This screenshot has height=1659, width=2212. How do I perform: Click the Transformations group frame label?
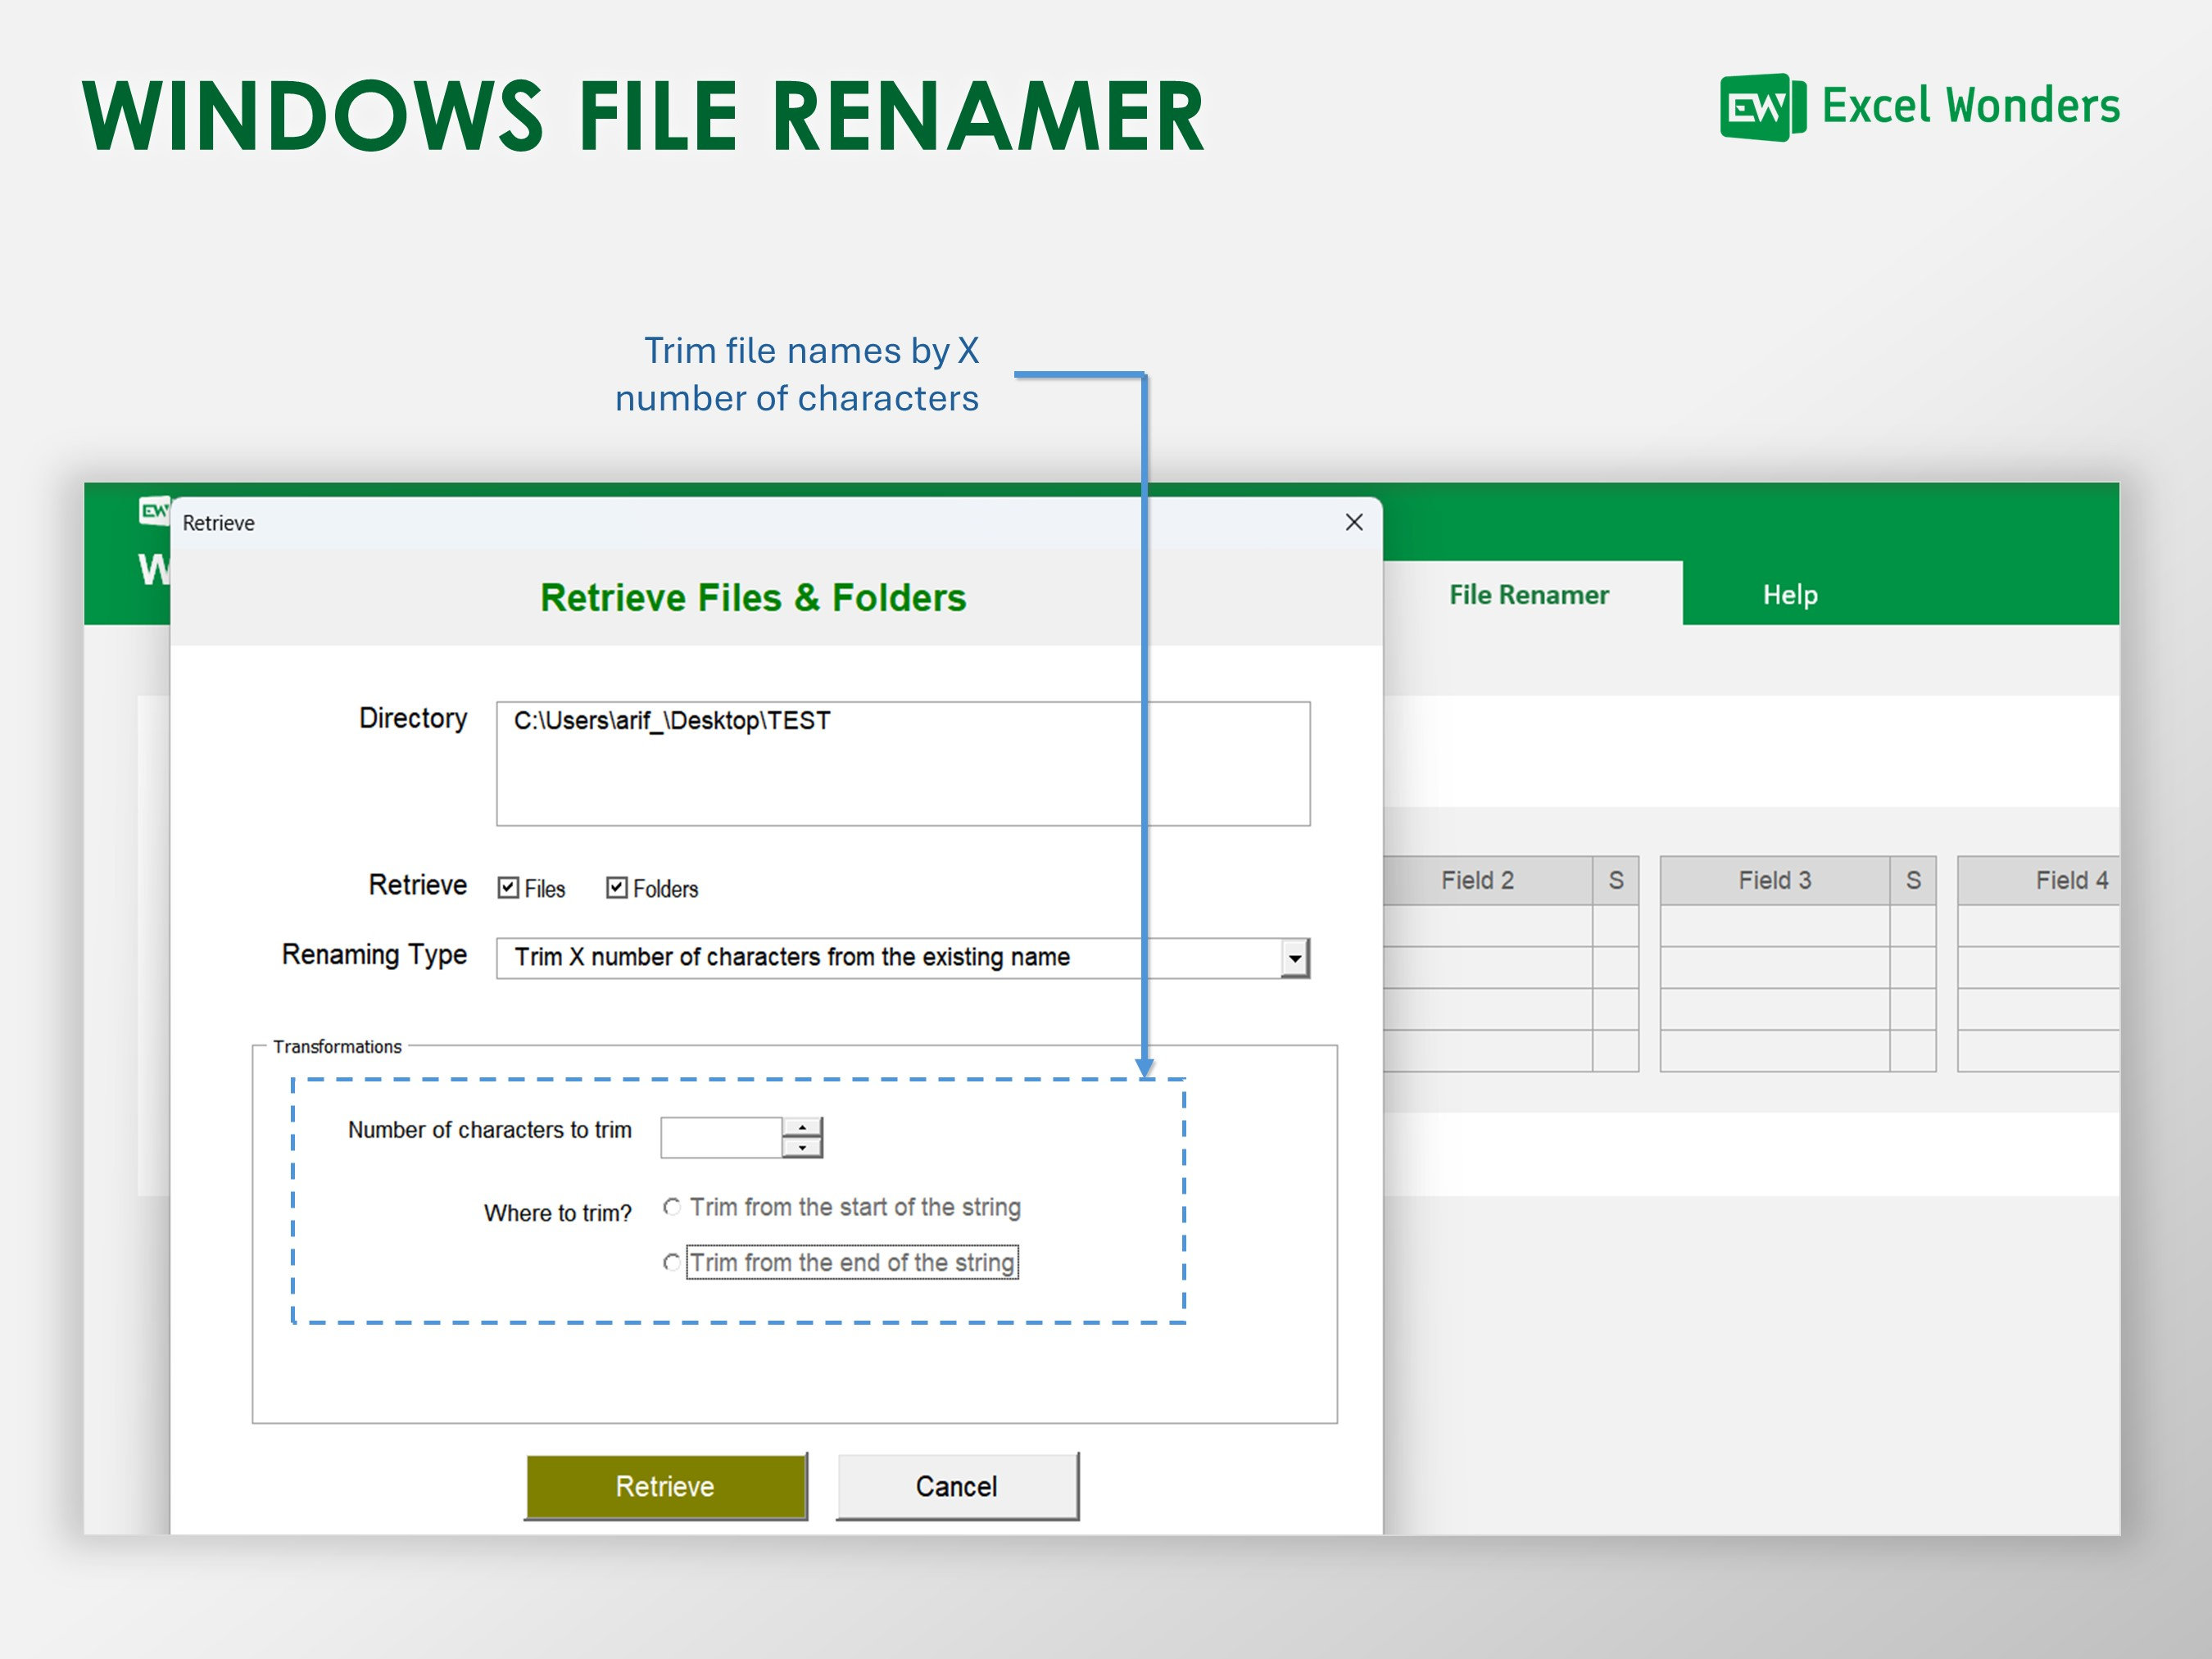click(x=337, y=1047)
